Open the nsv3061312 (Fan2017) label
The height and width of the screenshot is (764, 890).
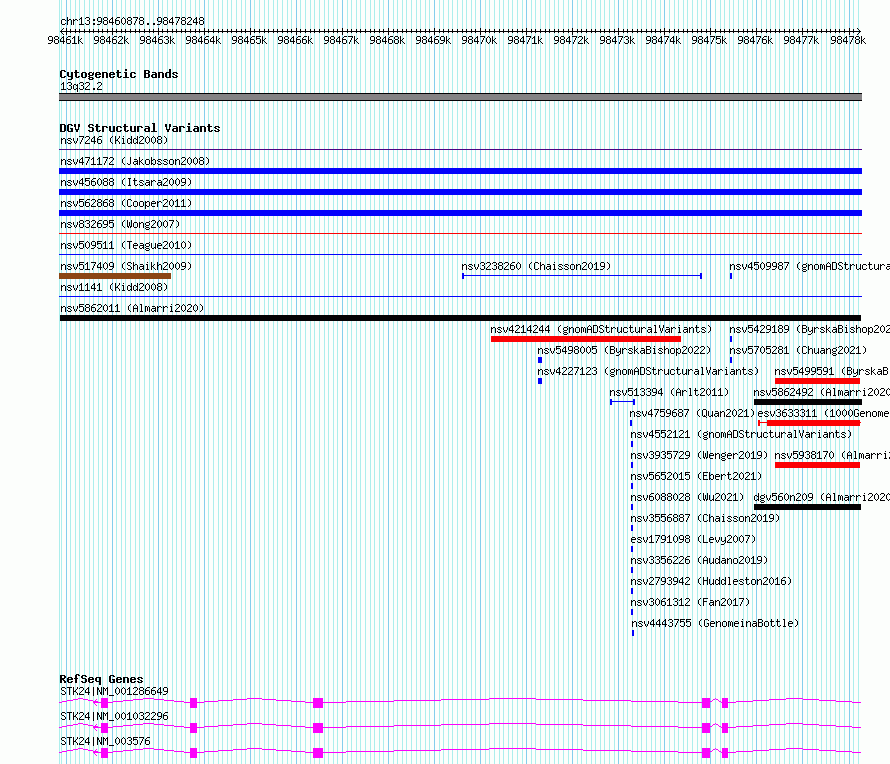coord(690,603)
